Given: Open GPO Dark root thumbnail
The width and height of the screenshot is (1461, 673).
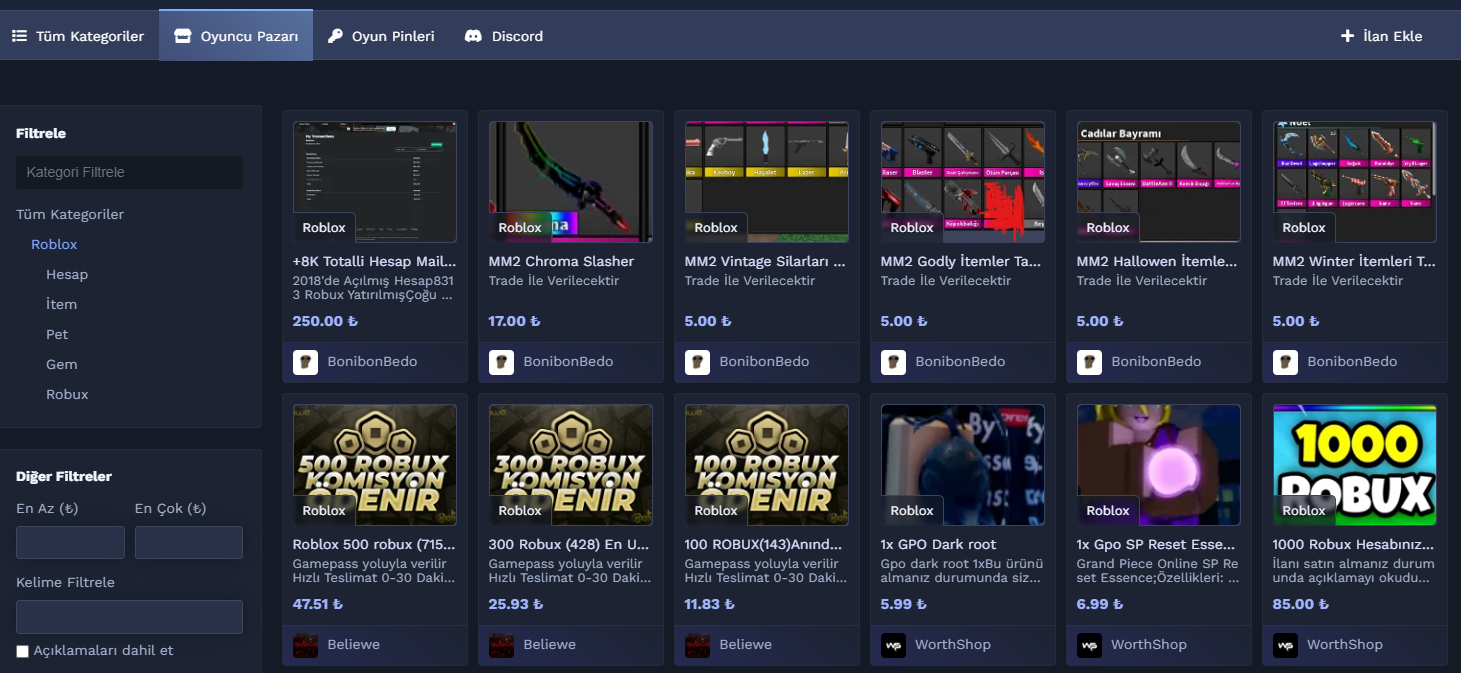Looking at the screenshot, I should point(963,465).
